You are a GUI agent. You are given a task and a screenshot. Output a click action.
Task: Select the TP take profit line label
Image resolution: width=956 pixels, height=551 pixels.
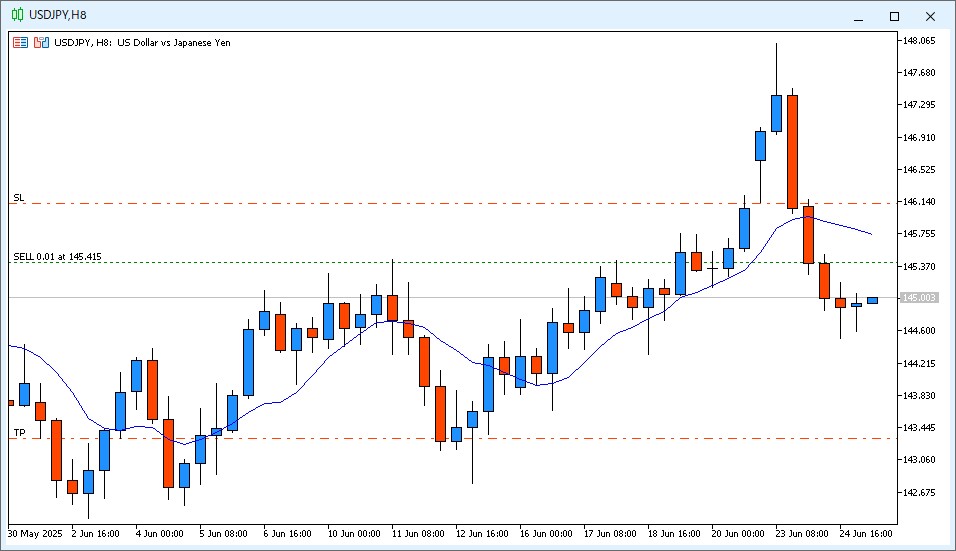click(20, 433)
